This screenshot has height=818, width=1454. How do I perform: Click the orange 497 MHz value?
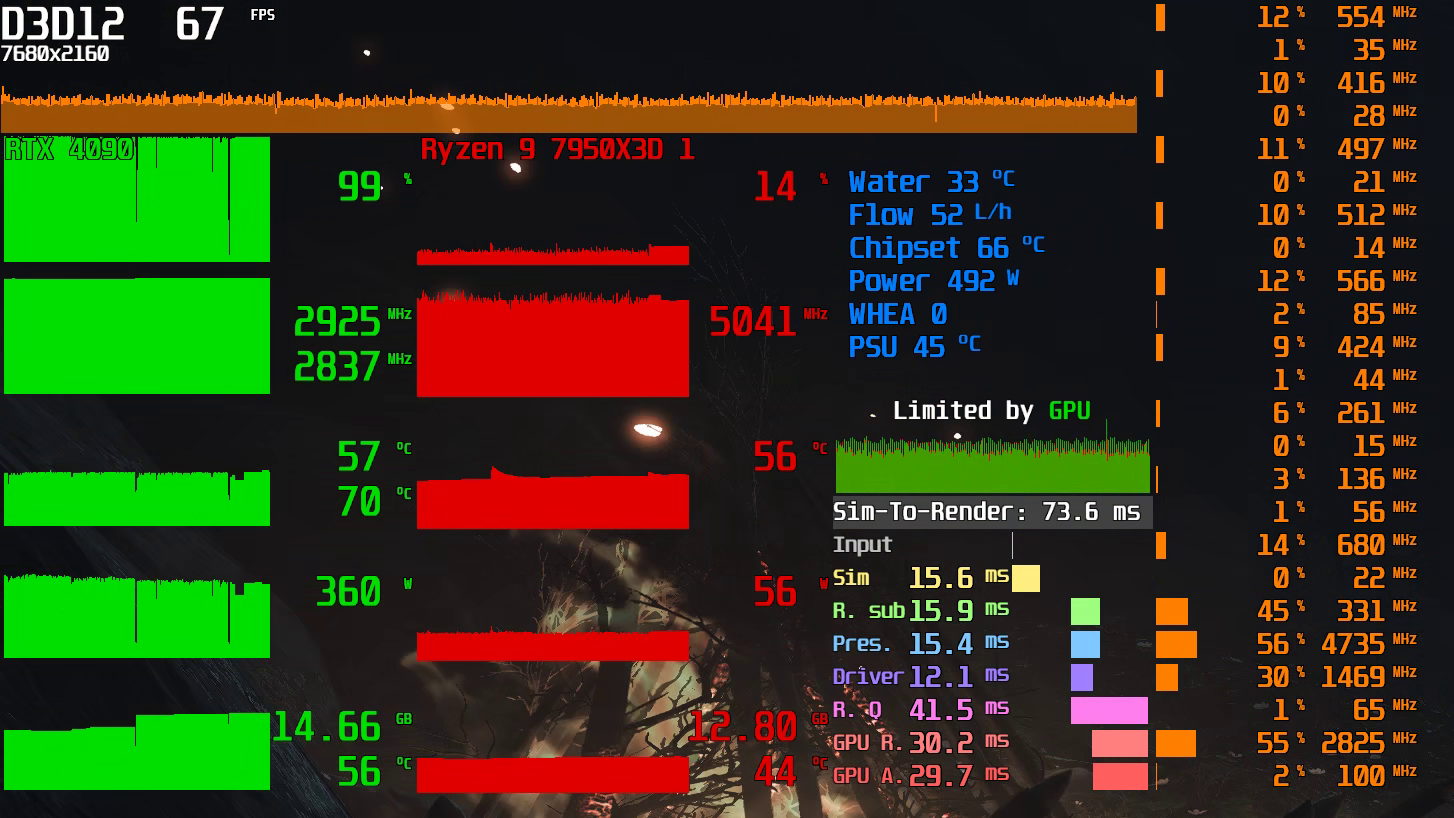click(x=1376, y=149)
